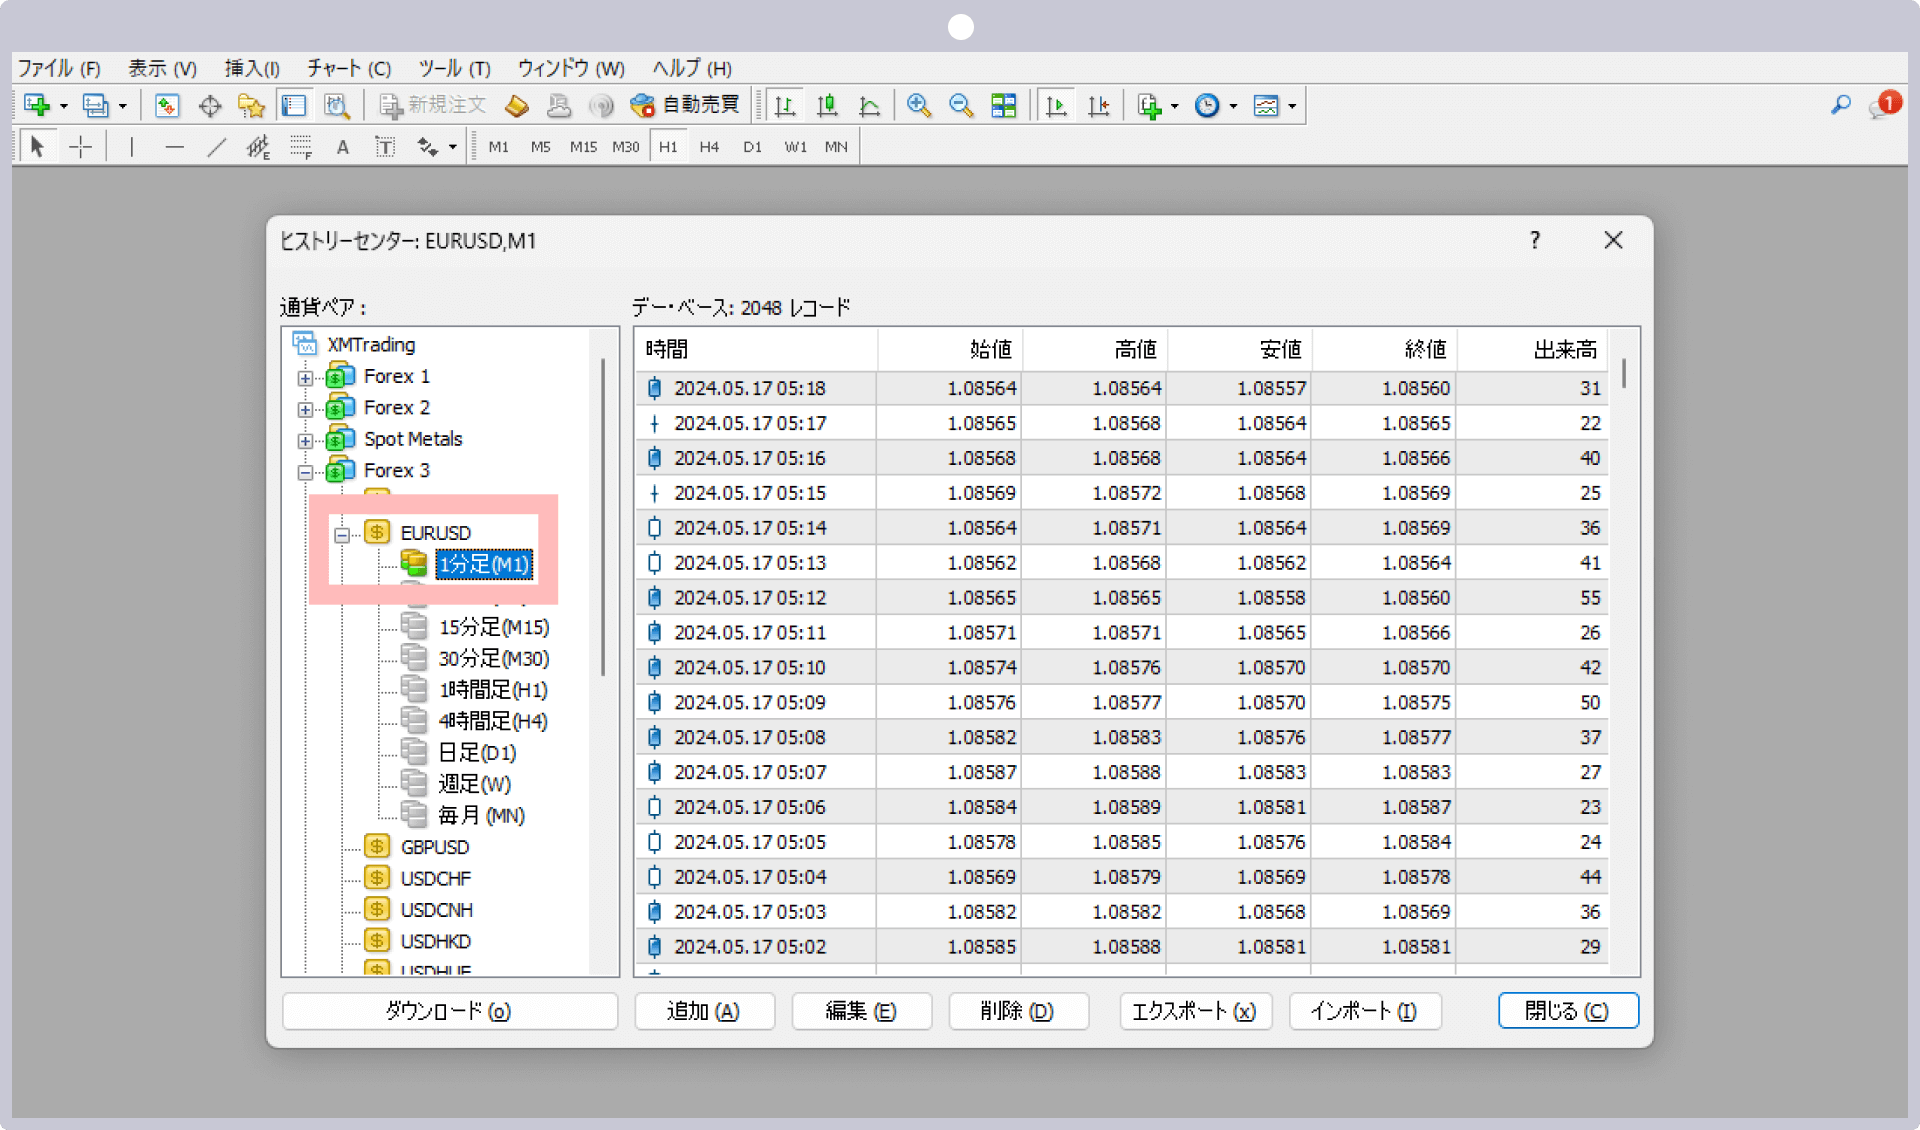Click the 新規注文 new order button
Image resolution: width=1920 pixels, height=1130 pixels.
(x=433, y=105)
